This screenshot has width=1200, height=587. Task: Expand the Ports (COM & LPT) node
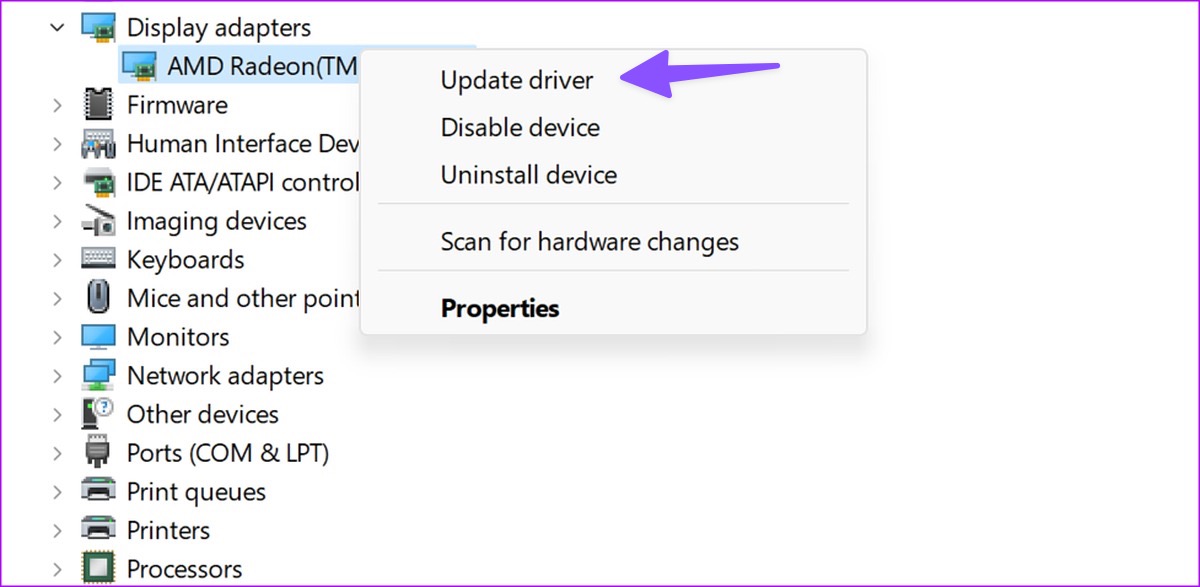point(57,453)
